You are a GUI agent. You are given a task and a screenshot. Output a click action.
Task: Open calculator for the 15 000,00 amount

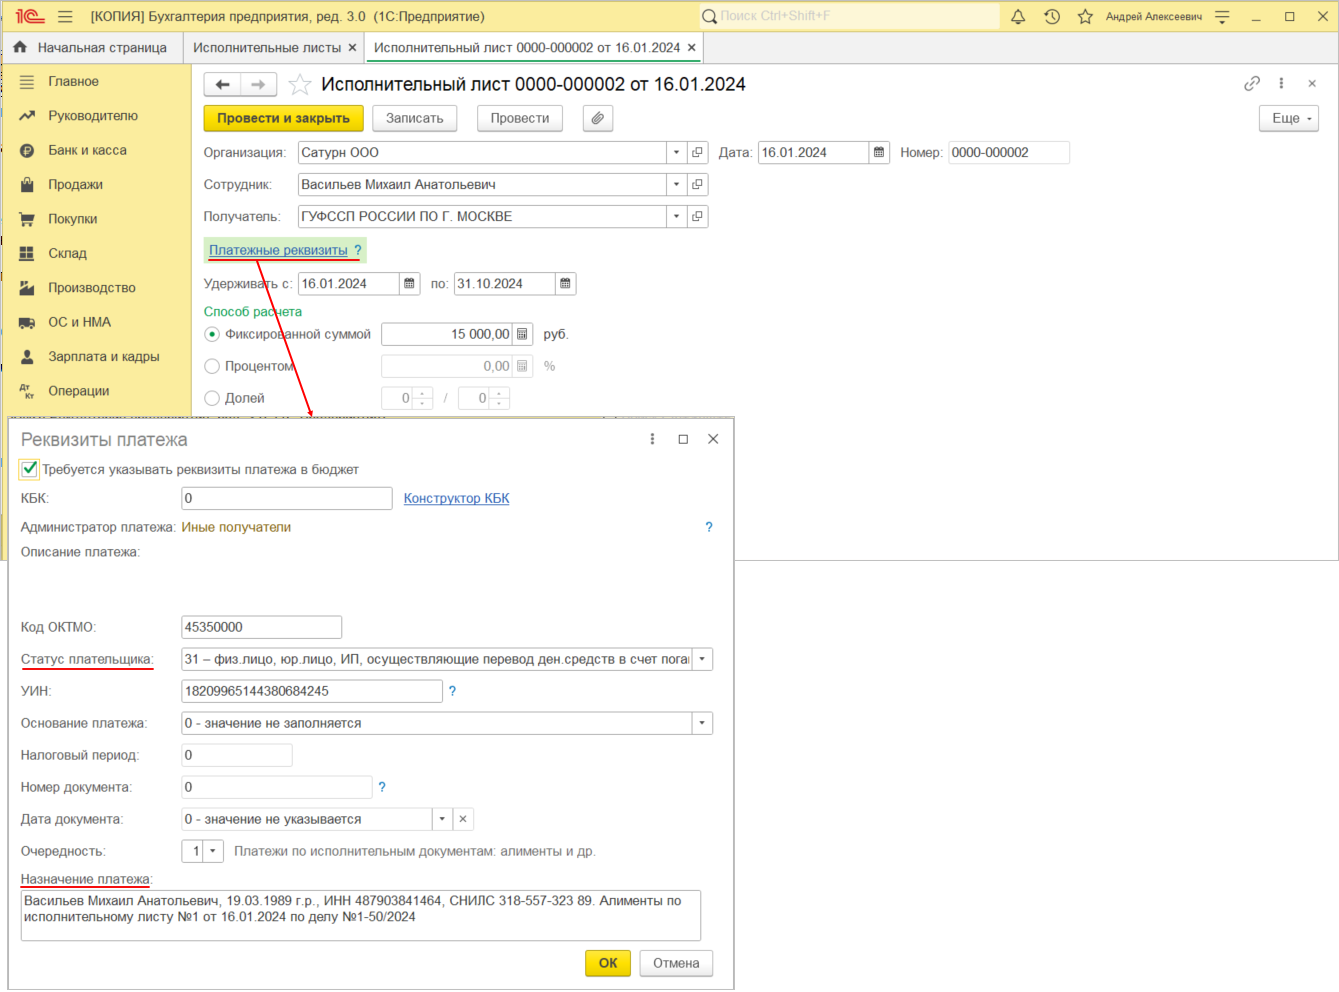(x=522, y=334)
